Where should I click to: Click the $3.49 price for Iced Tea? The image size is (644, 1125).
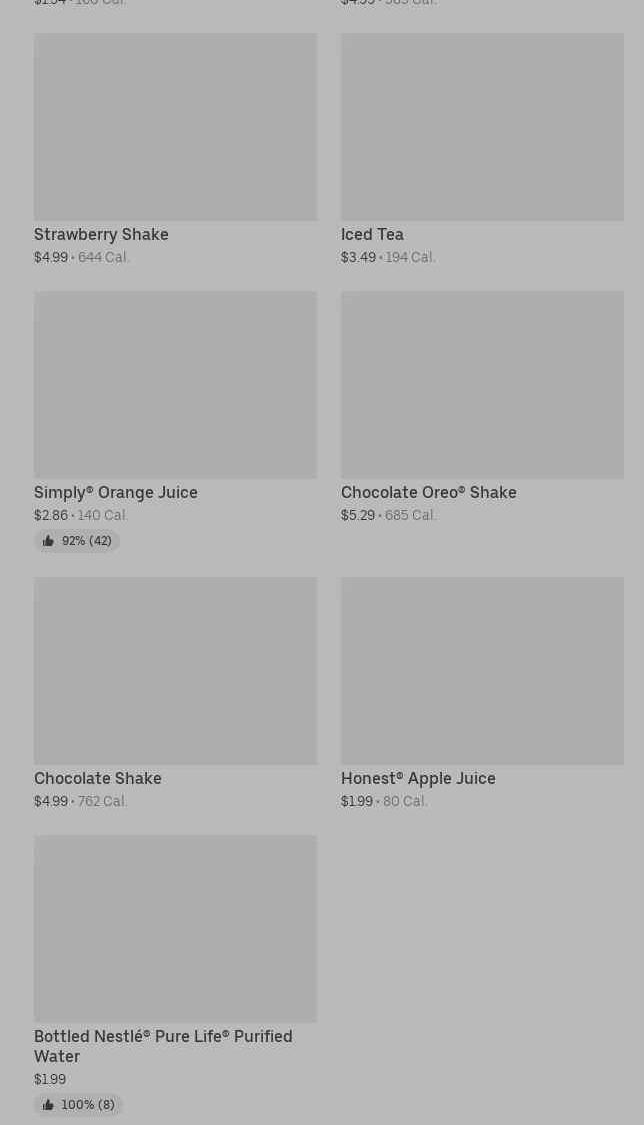click(x=358, y=257)
